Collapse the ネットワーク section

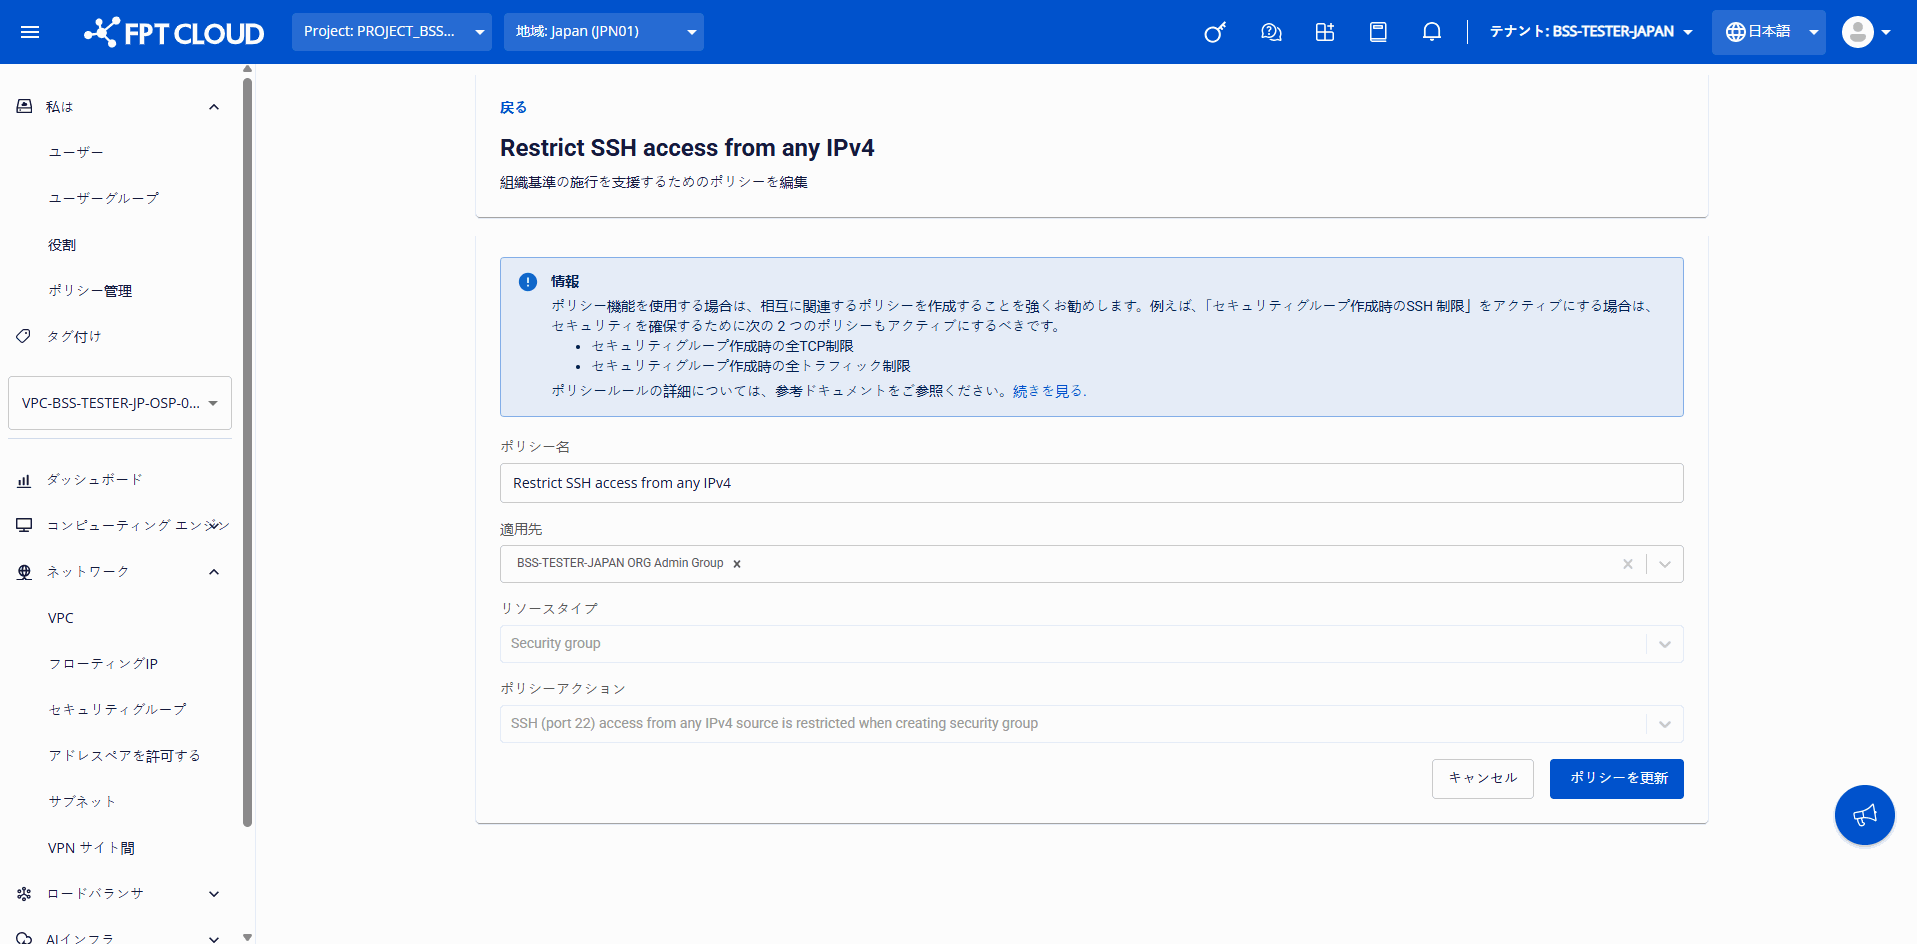click(214, 572)
